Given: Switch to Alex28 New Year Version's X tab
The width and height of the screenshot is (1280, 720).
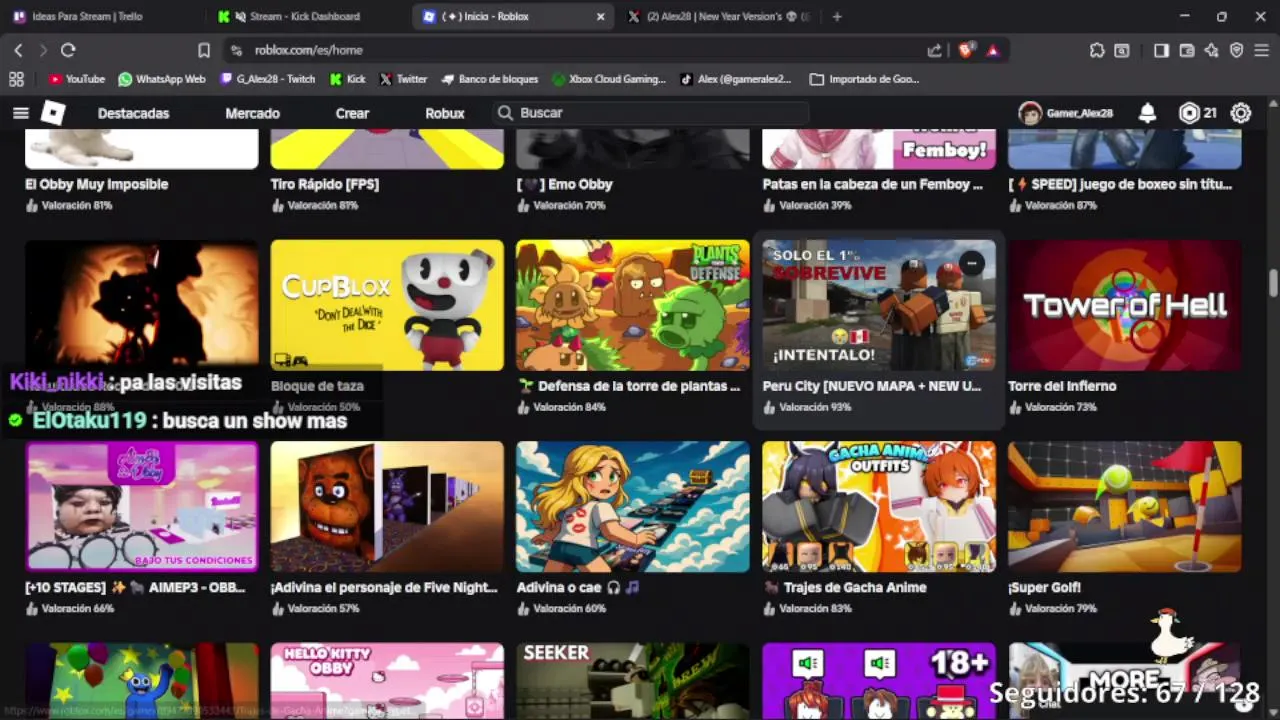Looking at the screenshot, I should [719, 16].
